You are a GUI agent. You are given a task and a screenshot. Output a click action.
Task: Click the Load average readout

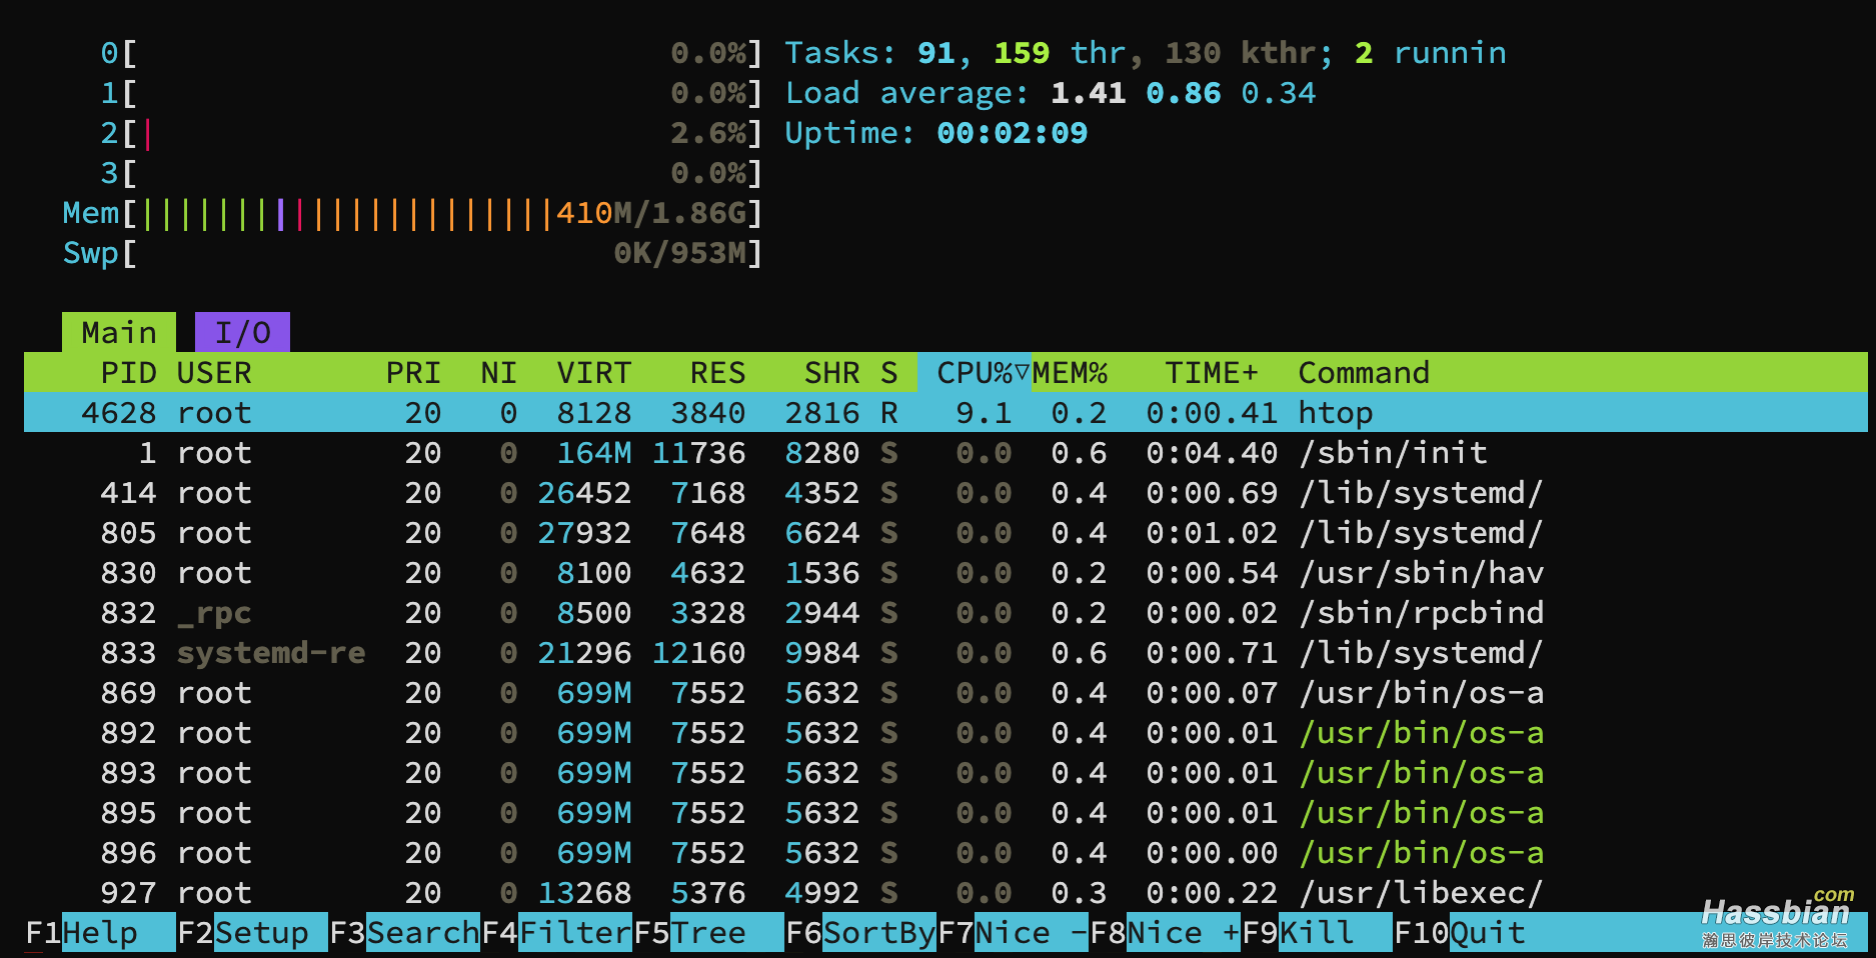click(1050, 92)
